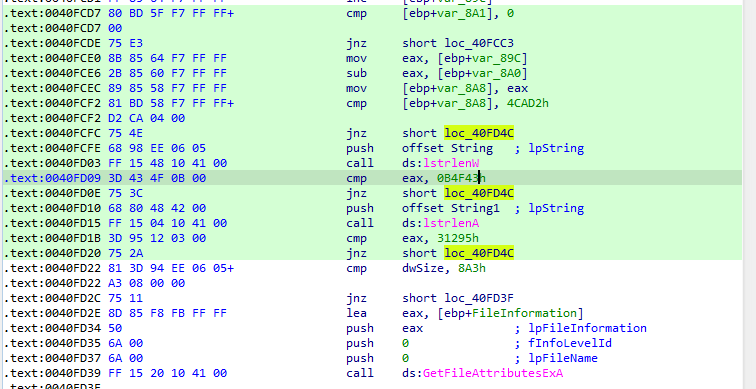Click opcode bytes 8D 85 F8 FB FF FF

[x=167, y=313]
